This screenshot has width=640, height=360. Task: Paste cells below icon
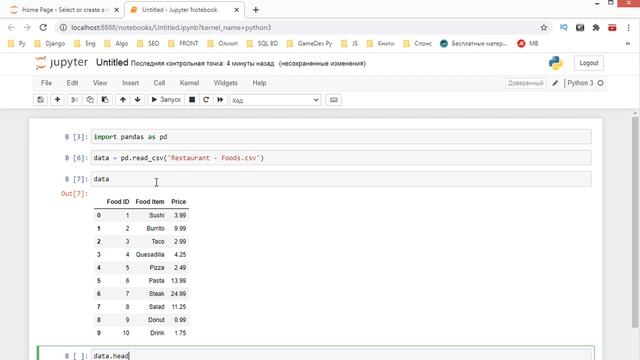(105, 100)
